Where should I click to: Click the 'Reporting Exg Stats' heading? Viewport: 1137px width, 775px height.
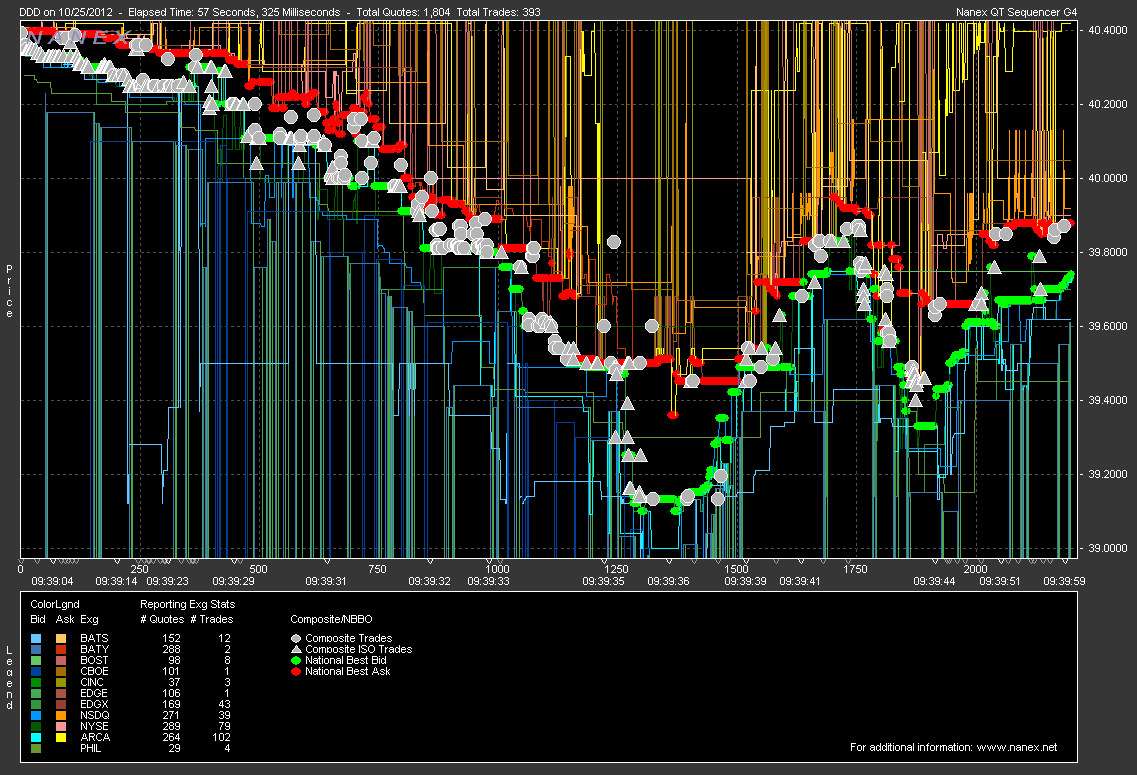click(x=187, y=605)
